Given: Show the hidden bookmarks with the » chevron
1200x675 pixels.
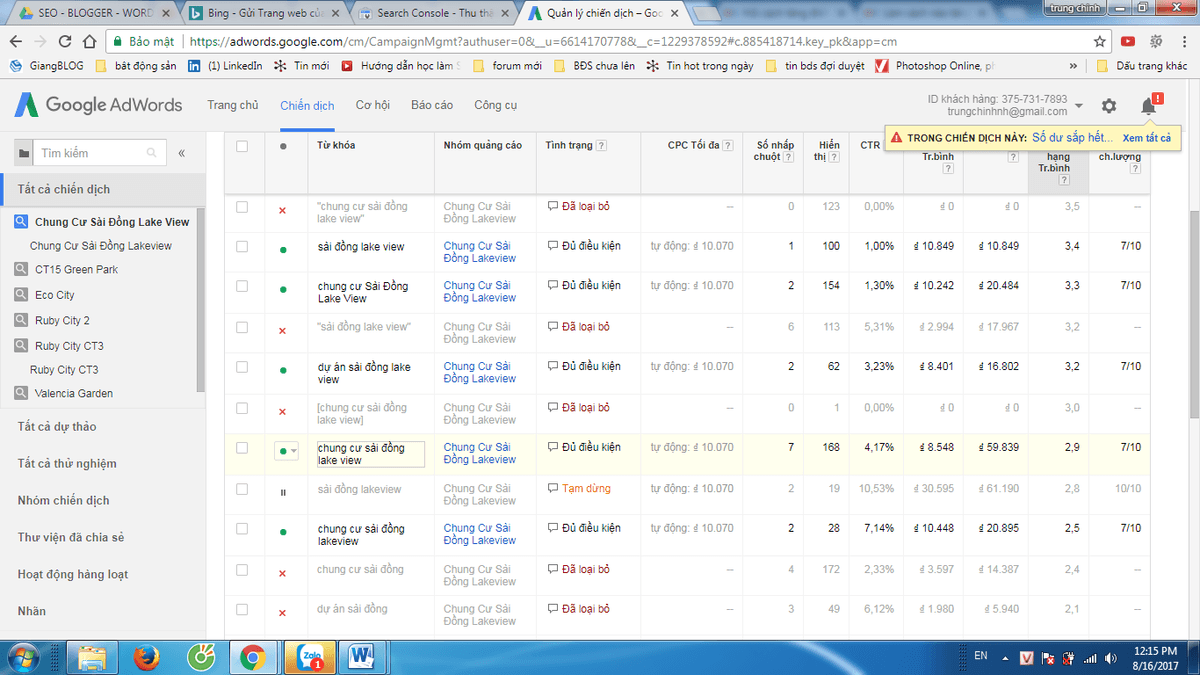Looking at the screenshot, I should tap(1073, 66).
